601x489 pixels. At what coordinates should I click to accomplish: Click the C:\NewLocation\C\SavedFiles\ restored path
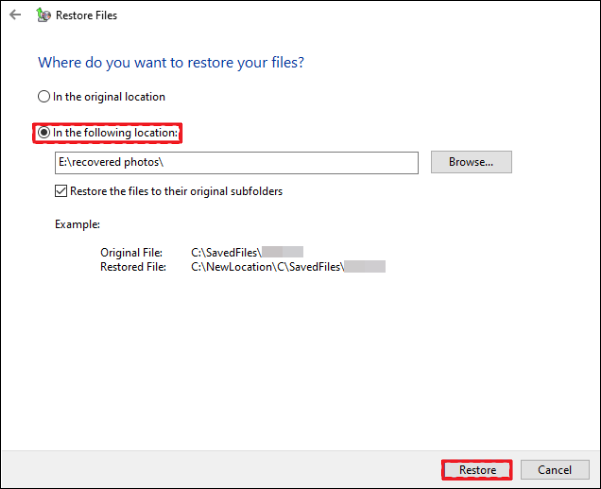tap(267, 267)
